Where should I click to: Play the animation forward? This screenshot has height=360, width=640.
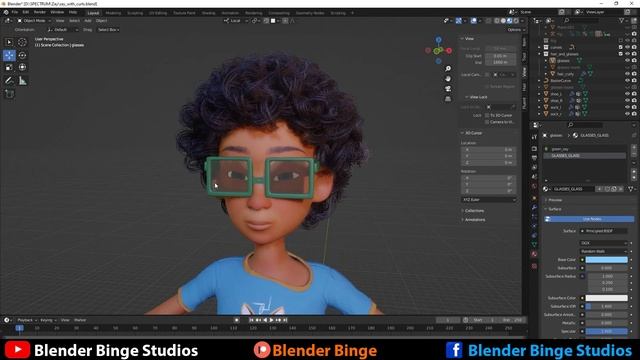coord(271,320)
